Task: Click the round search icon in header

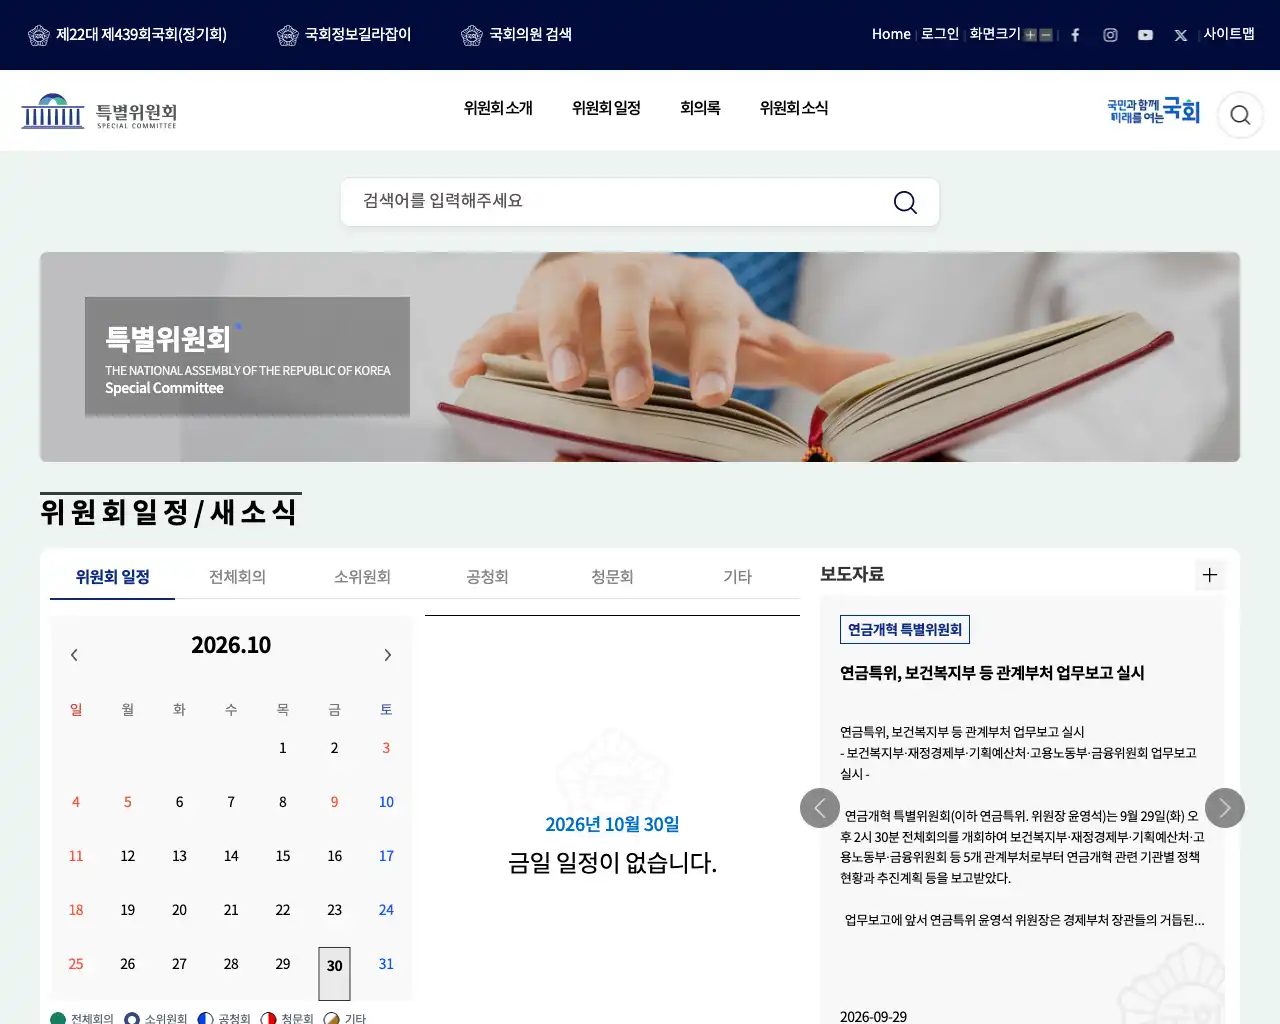Action: pyautogui.click(x=1240, y=115)
